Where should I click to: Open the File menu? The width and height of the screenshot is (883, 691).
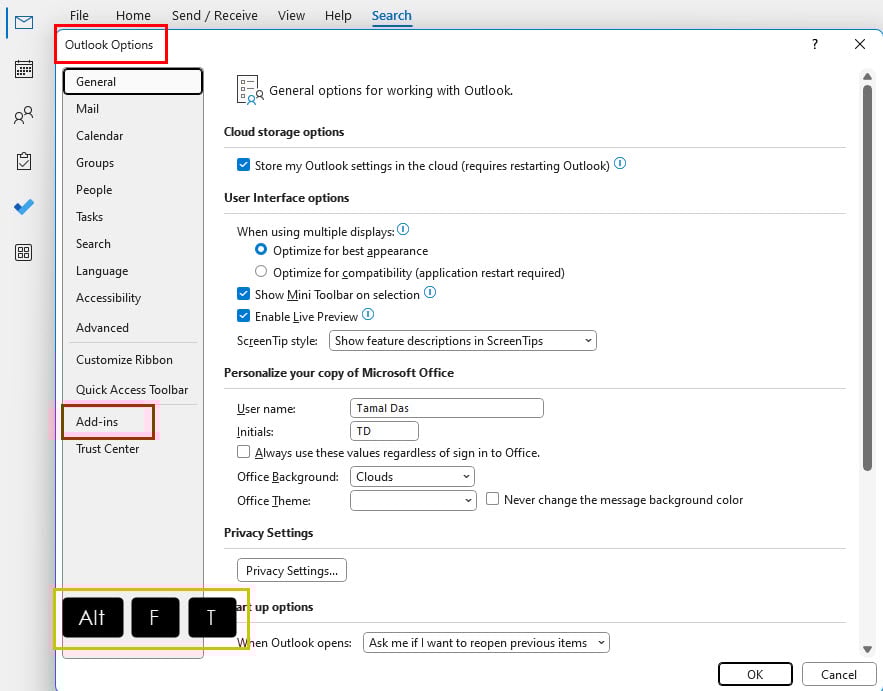pyautogui.click(x=79, y=15)
